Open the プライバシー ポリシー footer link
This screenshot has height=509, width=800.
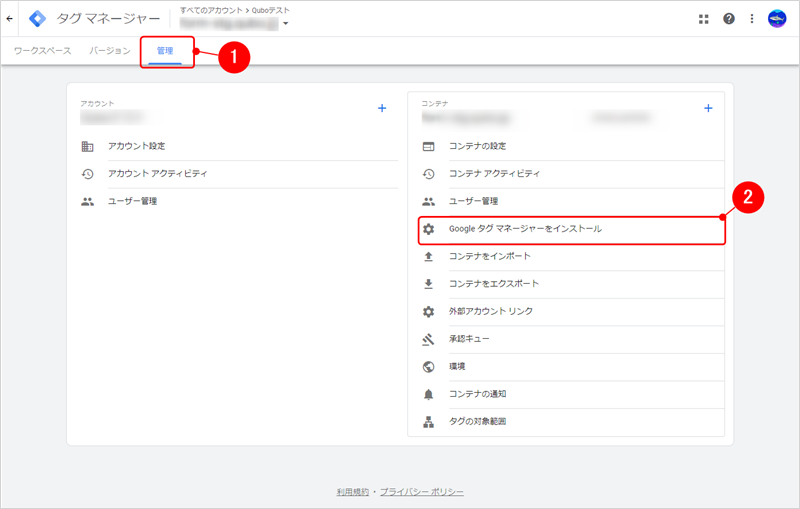421,492
